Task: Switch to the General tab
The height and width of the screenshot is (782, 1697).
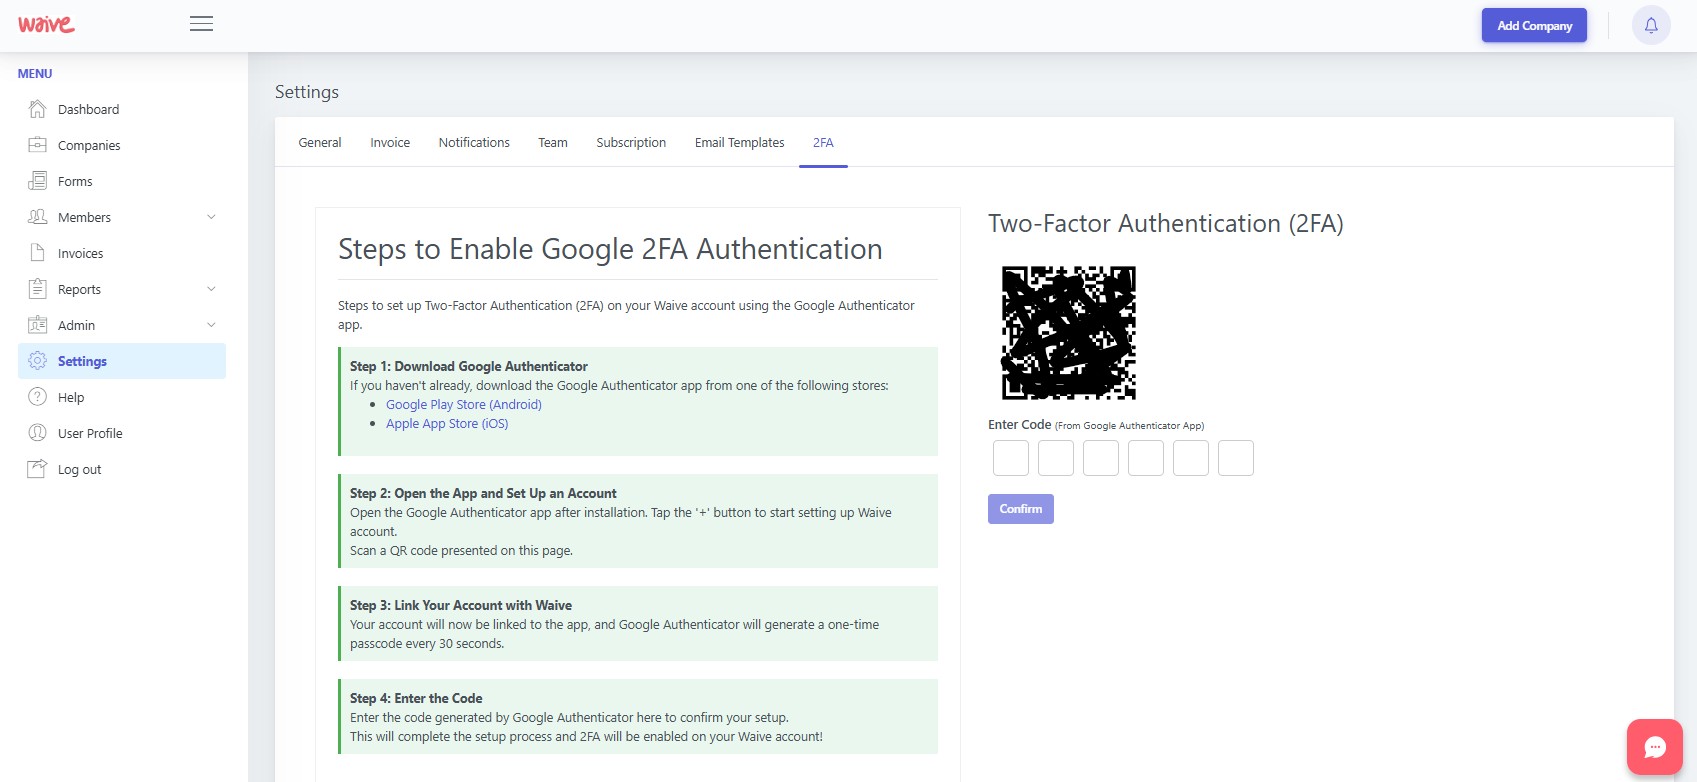Action: tap(320, 143)
